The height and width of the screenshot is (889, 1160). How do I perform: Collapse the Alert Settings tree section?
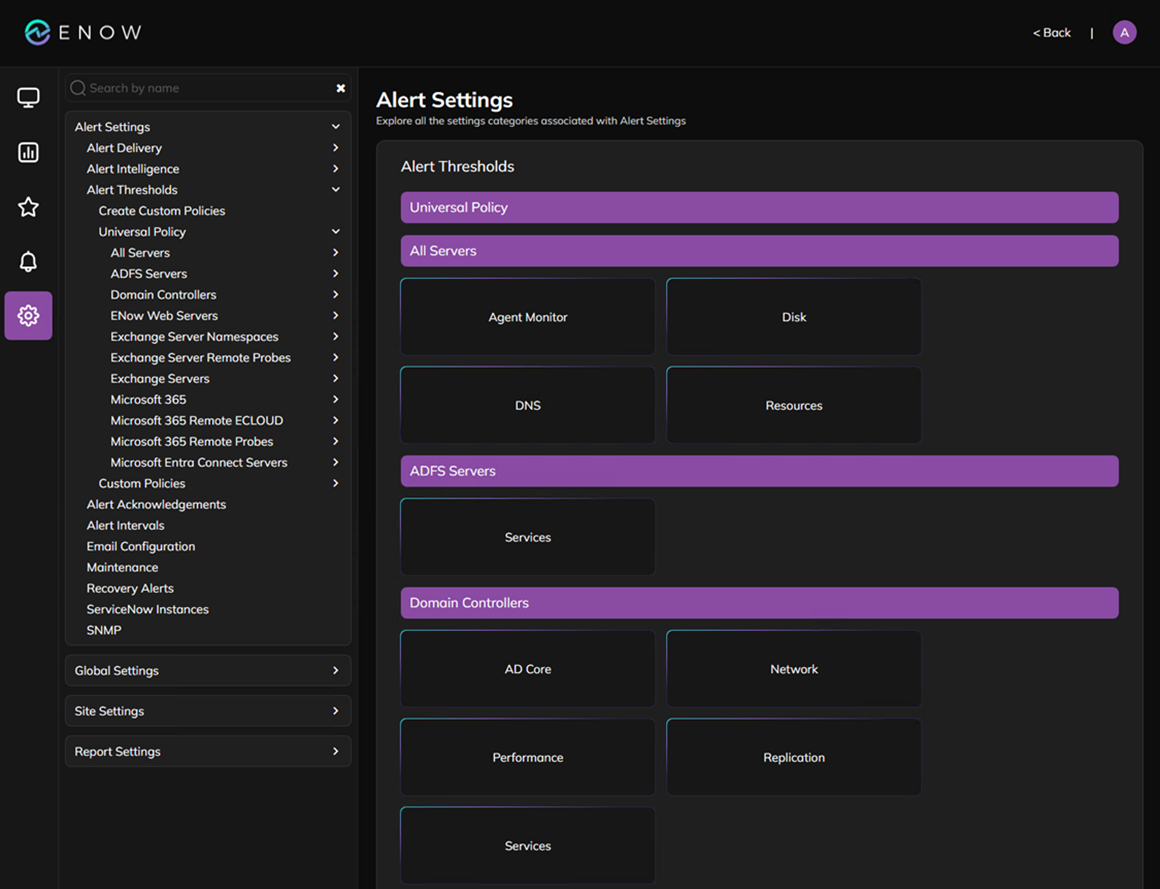pos(335,127)
